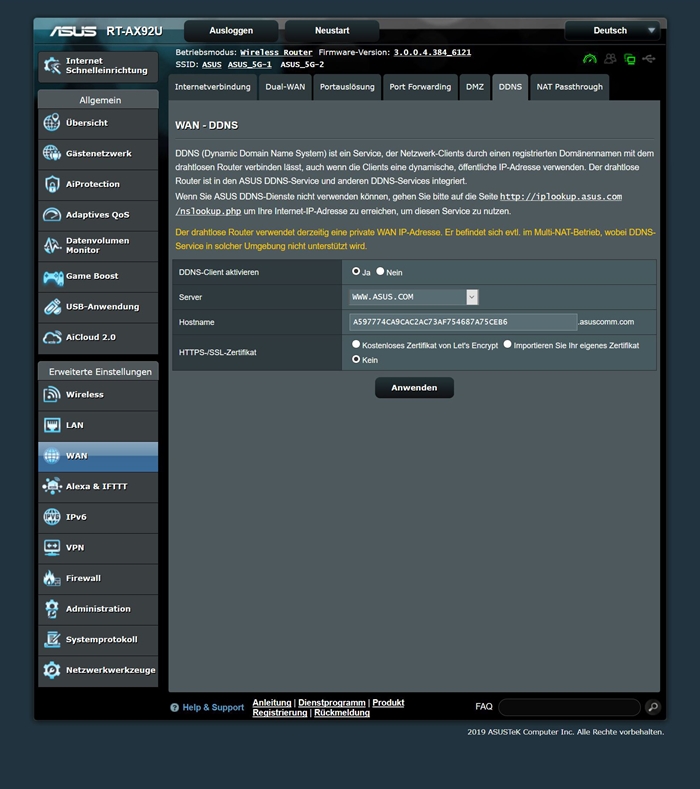Image resolution: width=700 pixels, height=789 pixels.
Task: Click the Firewall flame icon
Action: coord(52,578)
